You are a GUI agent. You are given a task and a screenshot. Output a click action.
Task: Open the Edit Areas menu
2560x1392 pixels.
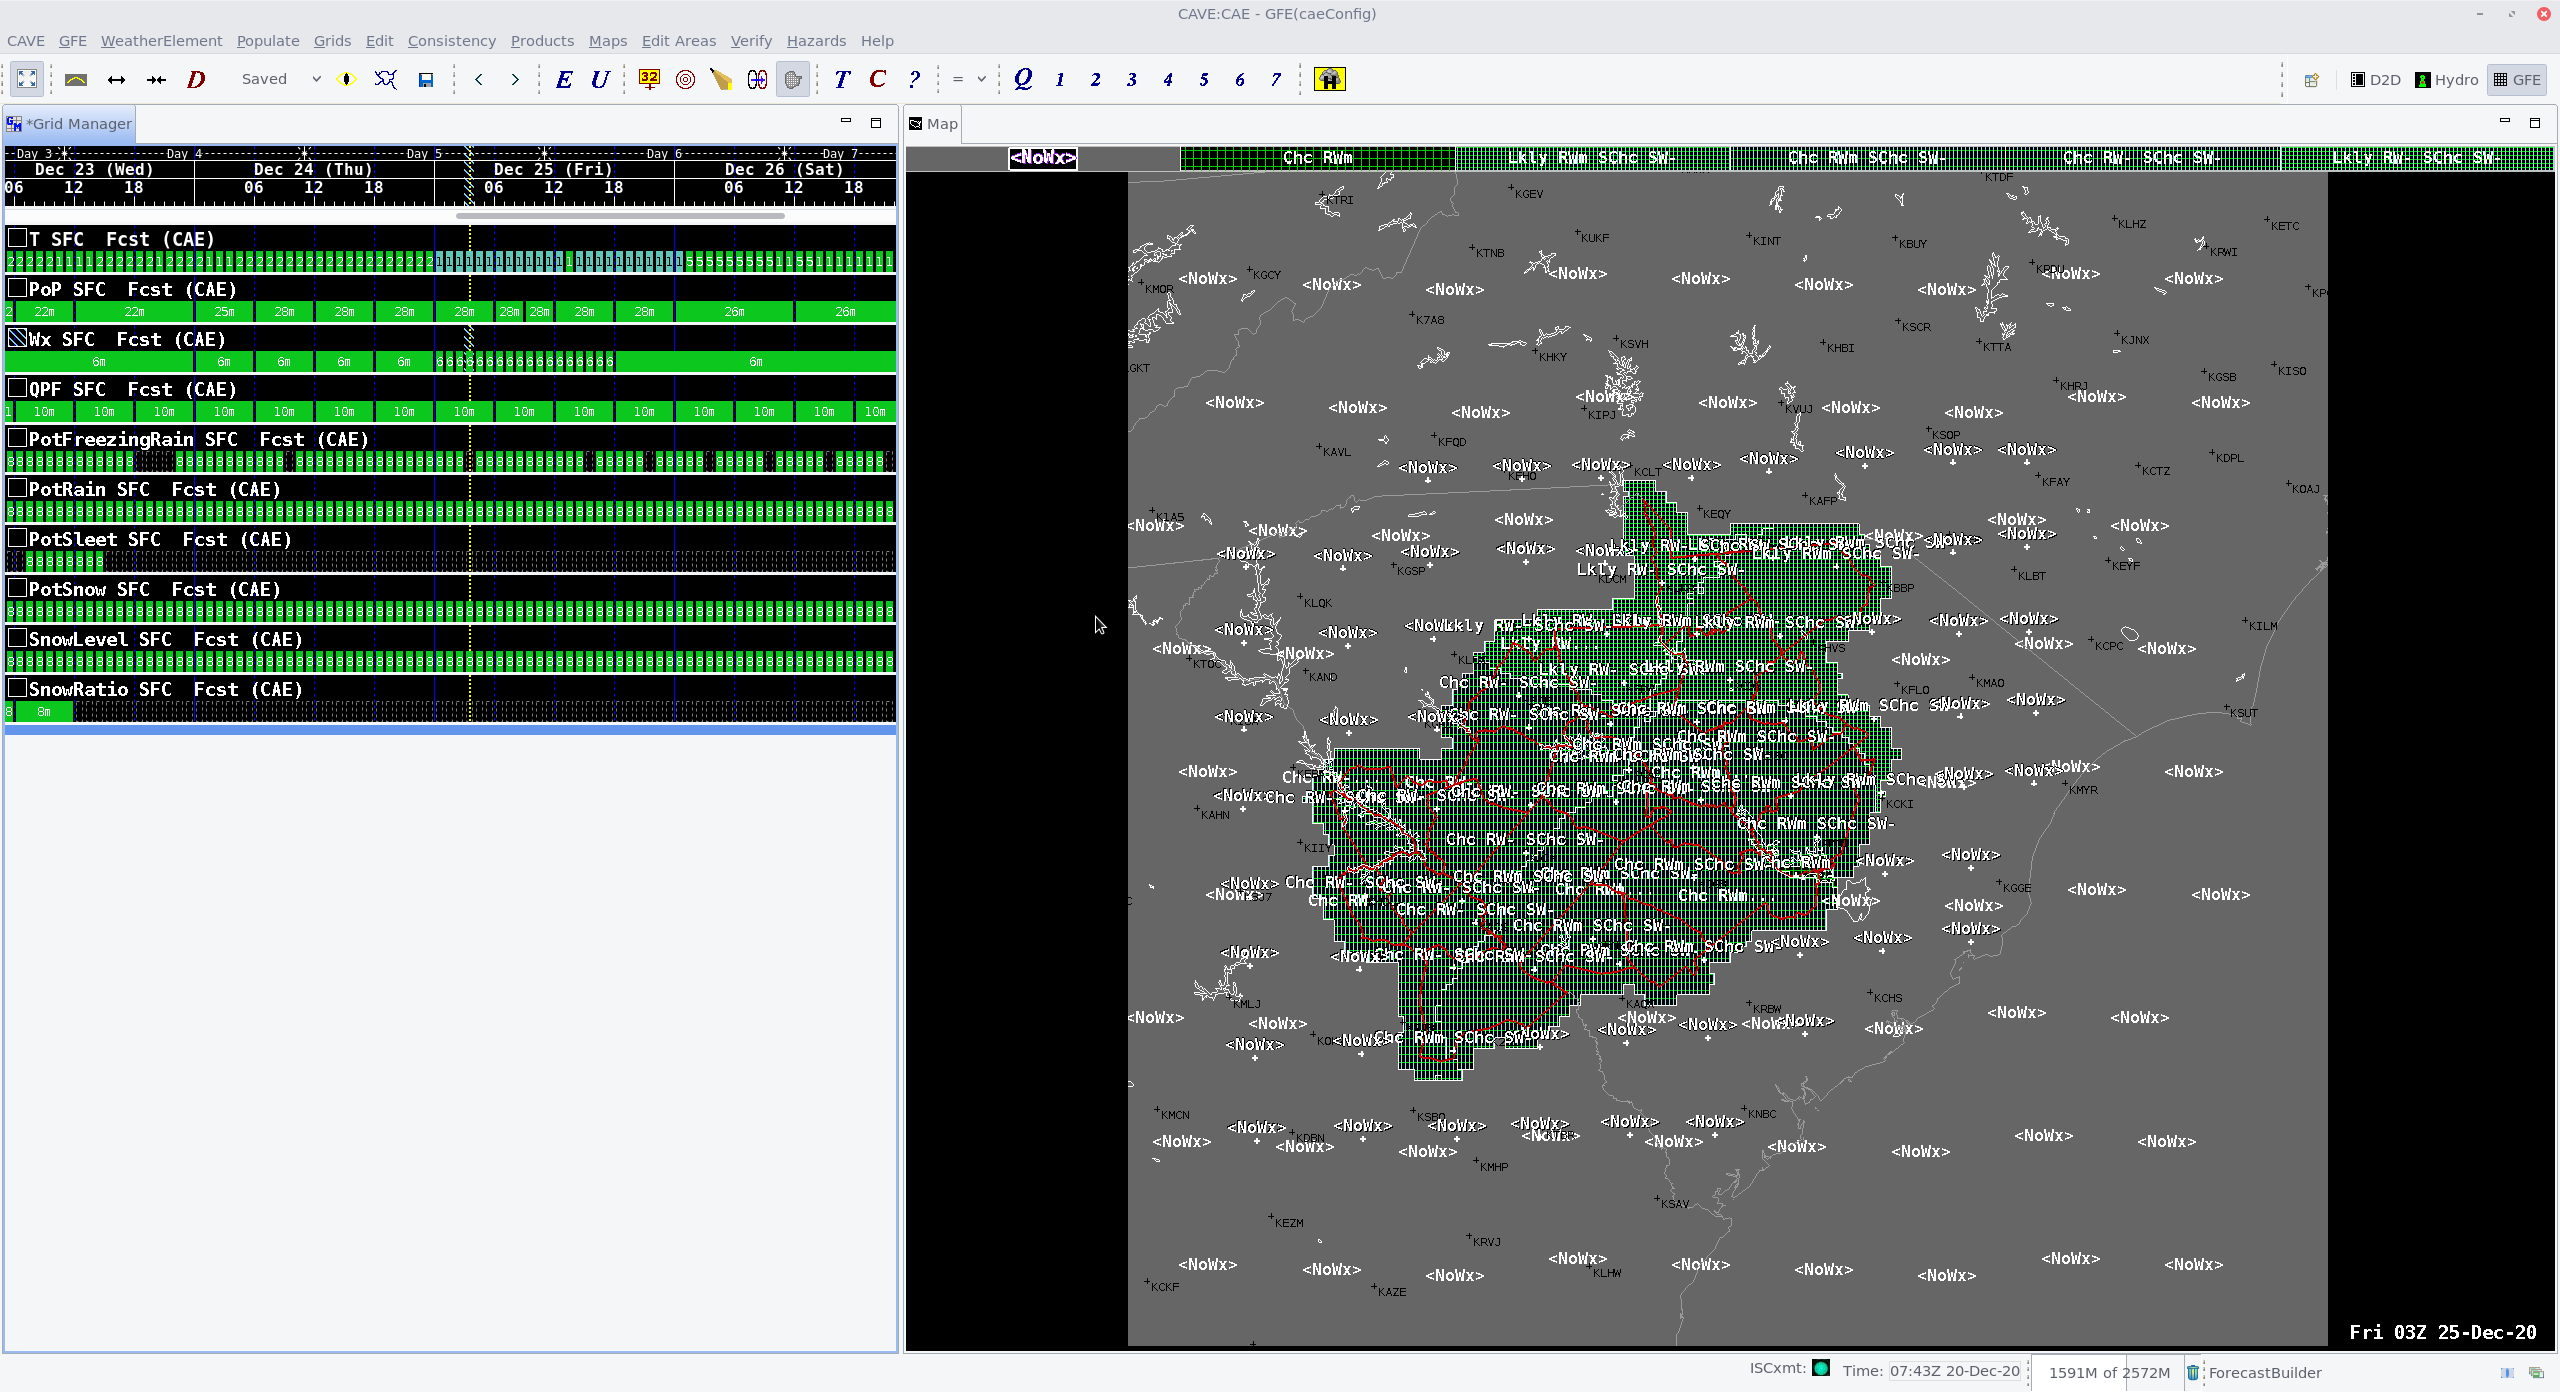point(678,41)
